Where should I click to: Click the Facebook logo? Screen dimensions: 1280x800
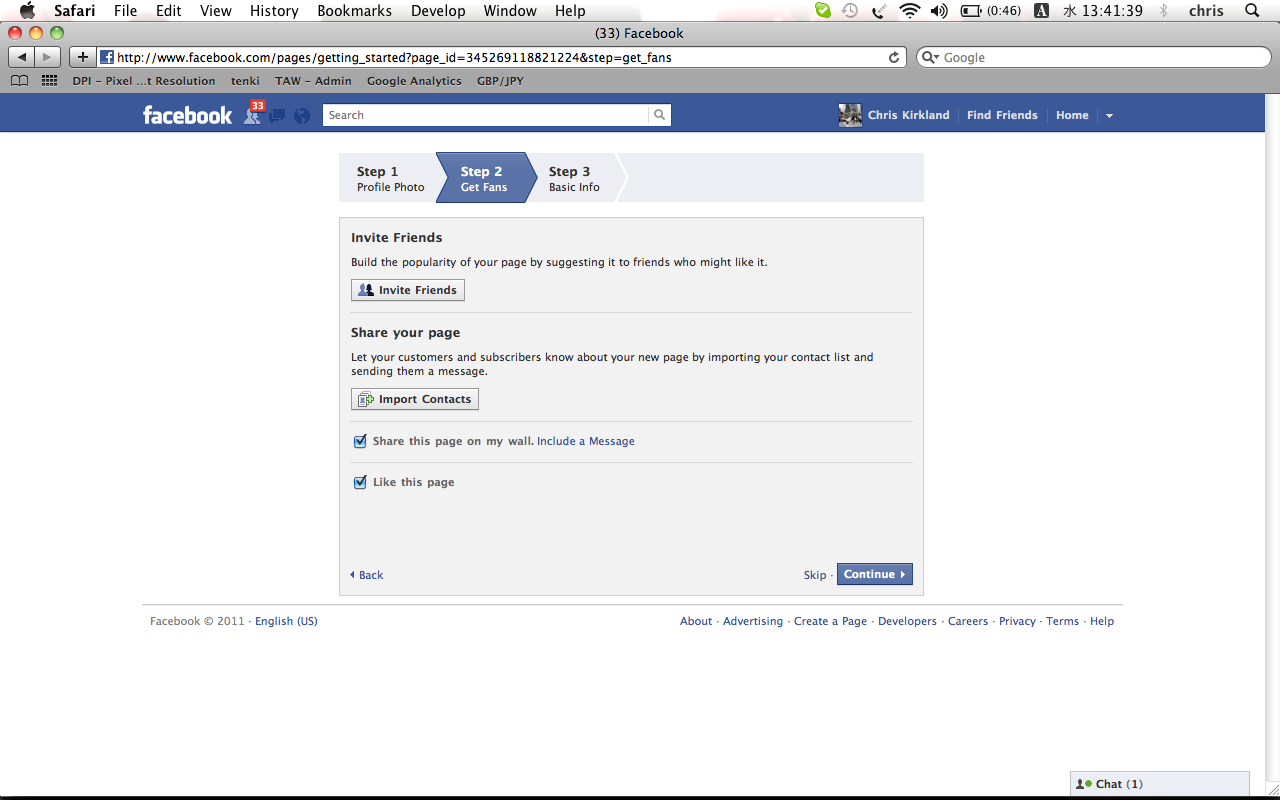pyautogui.click(x=187, y=115)
